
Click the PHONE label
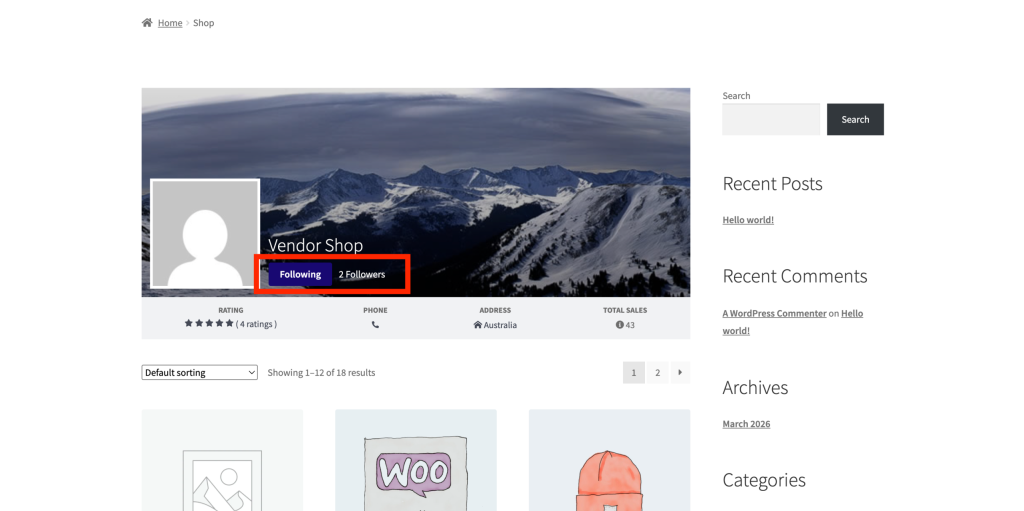point(376,310)
